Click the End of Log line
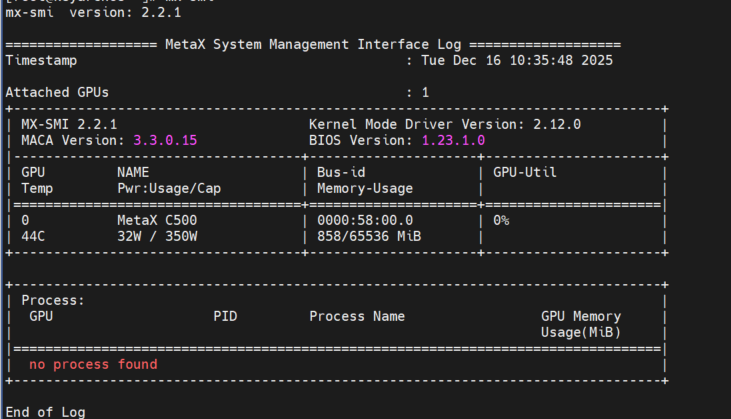 45,412
